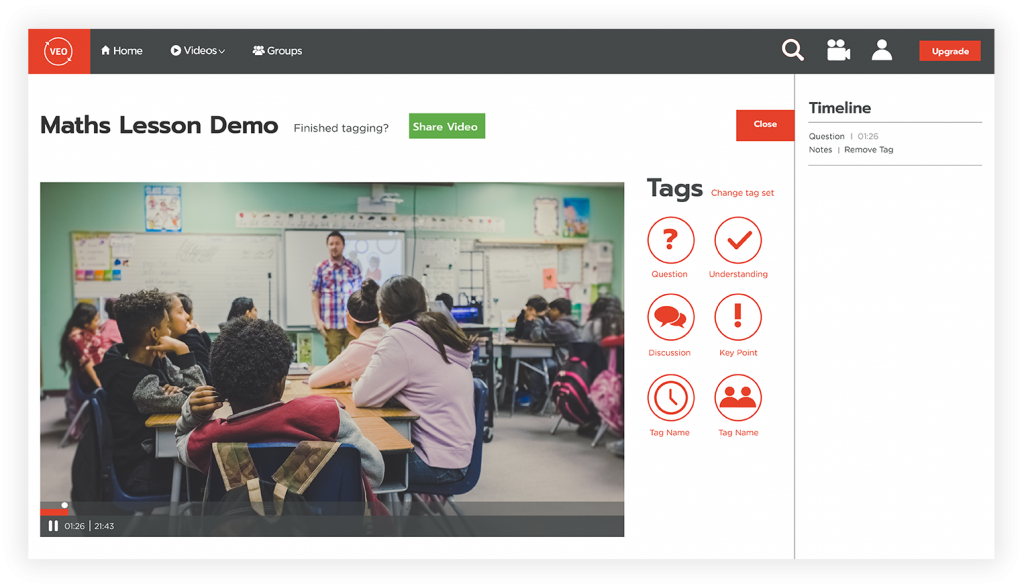This screenshot has width=1024, height=588.
Task: Add an Understanding checkmark tag
Action: point(738,240)
